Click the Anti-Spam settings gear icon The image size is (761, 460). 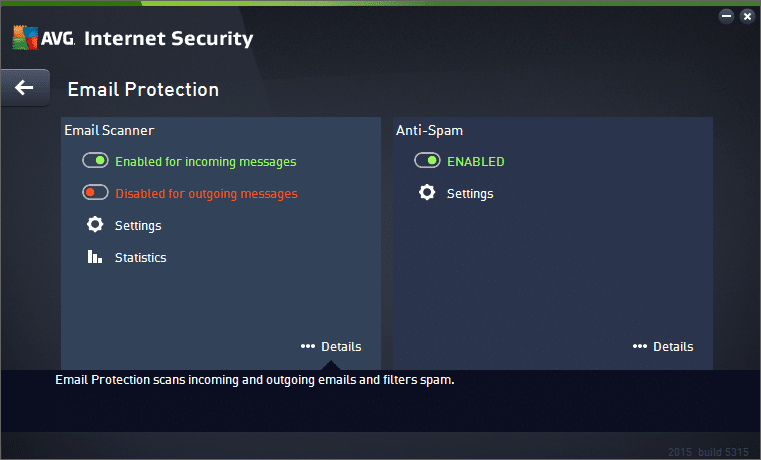427,193
